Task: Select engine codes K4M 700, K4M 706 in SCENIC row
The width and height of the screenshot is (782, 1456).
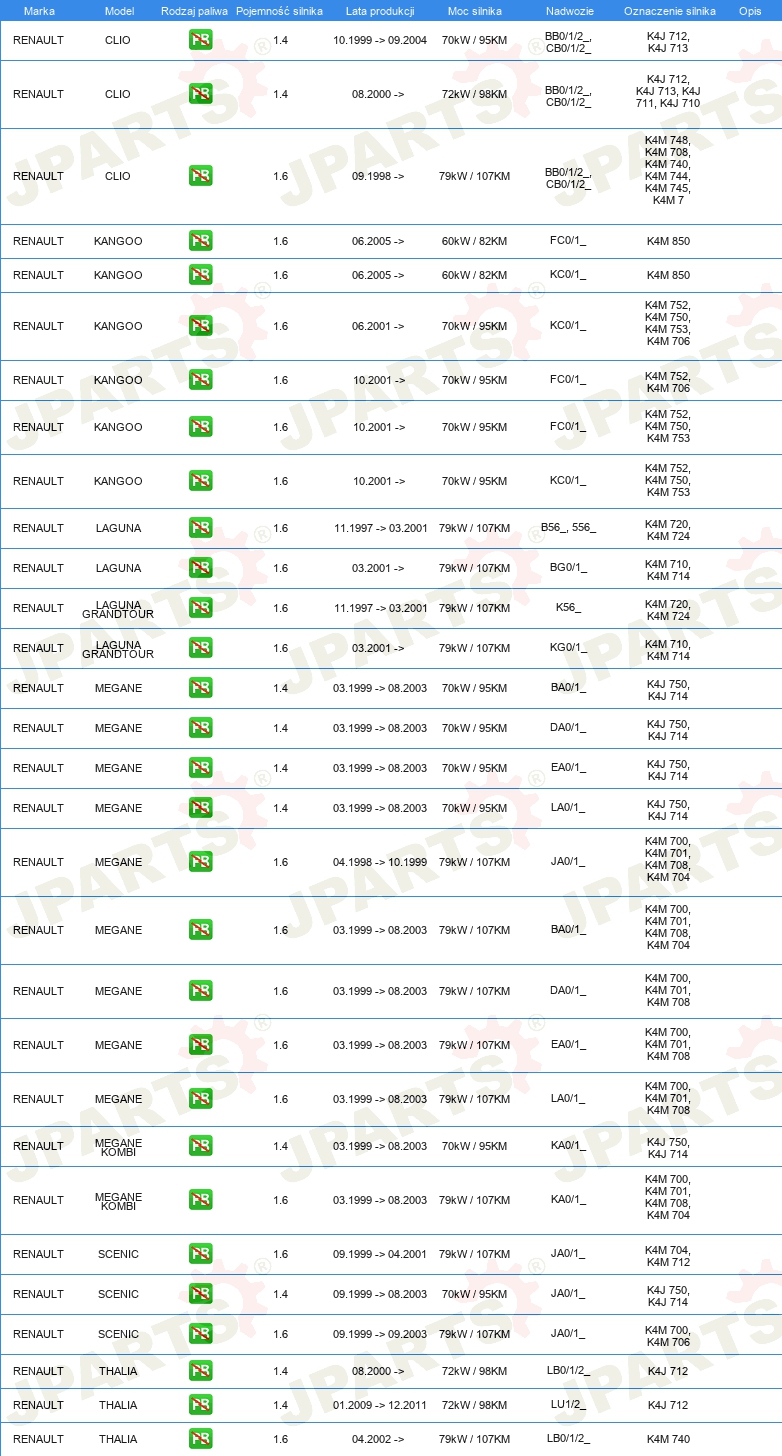Action: pos(668,1336)
